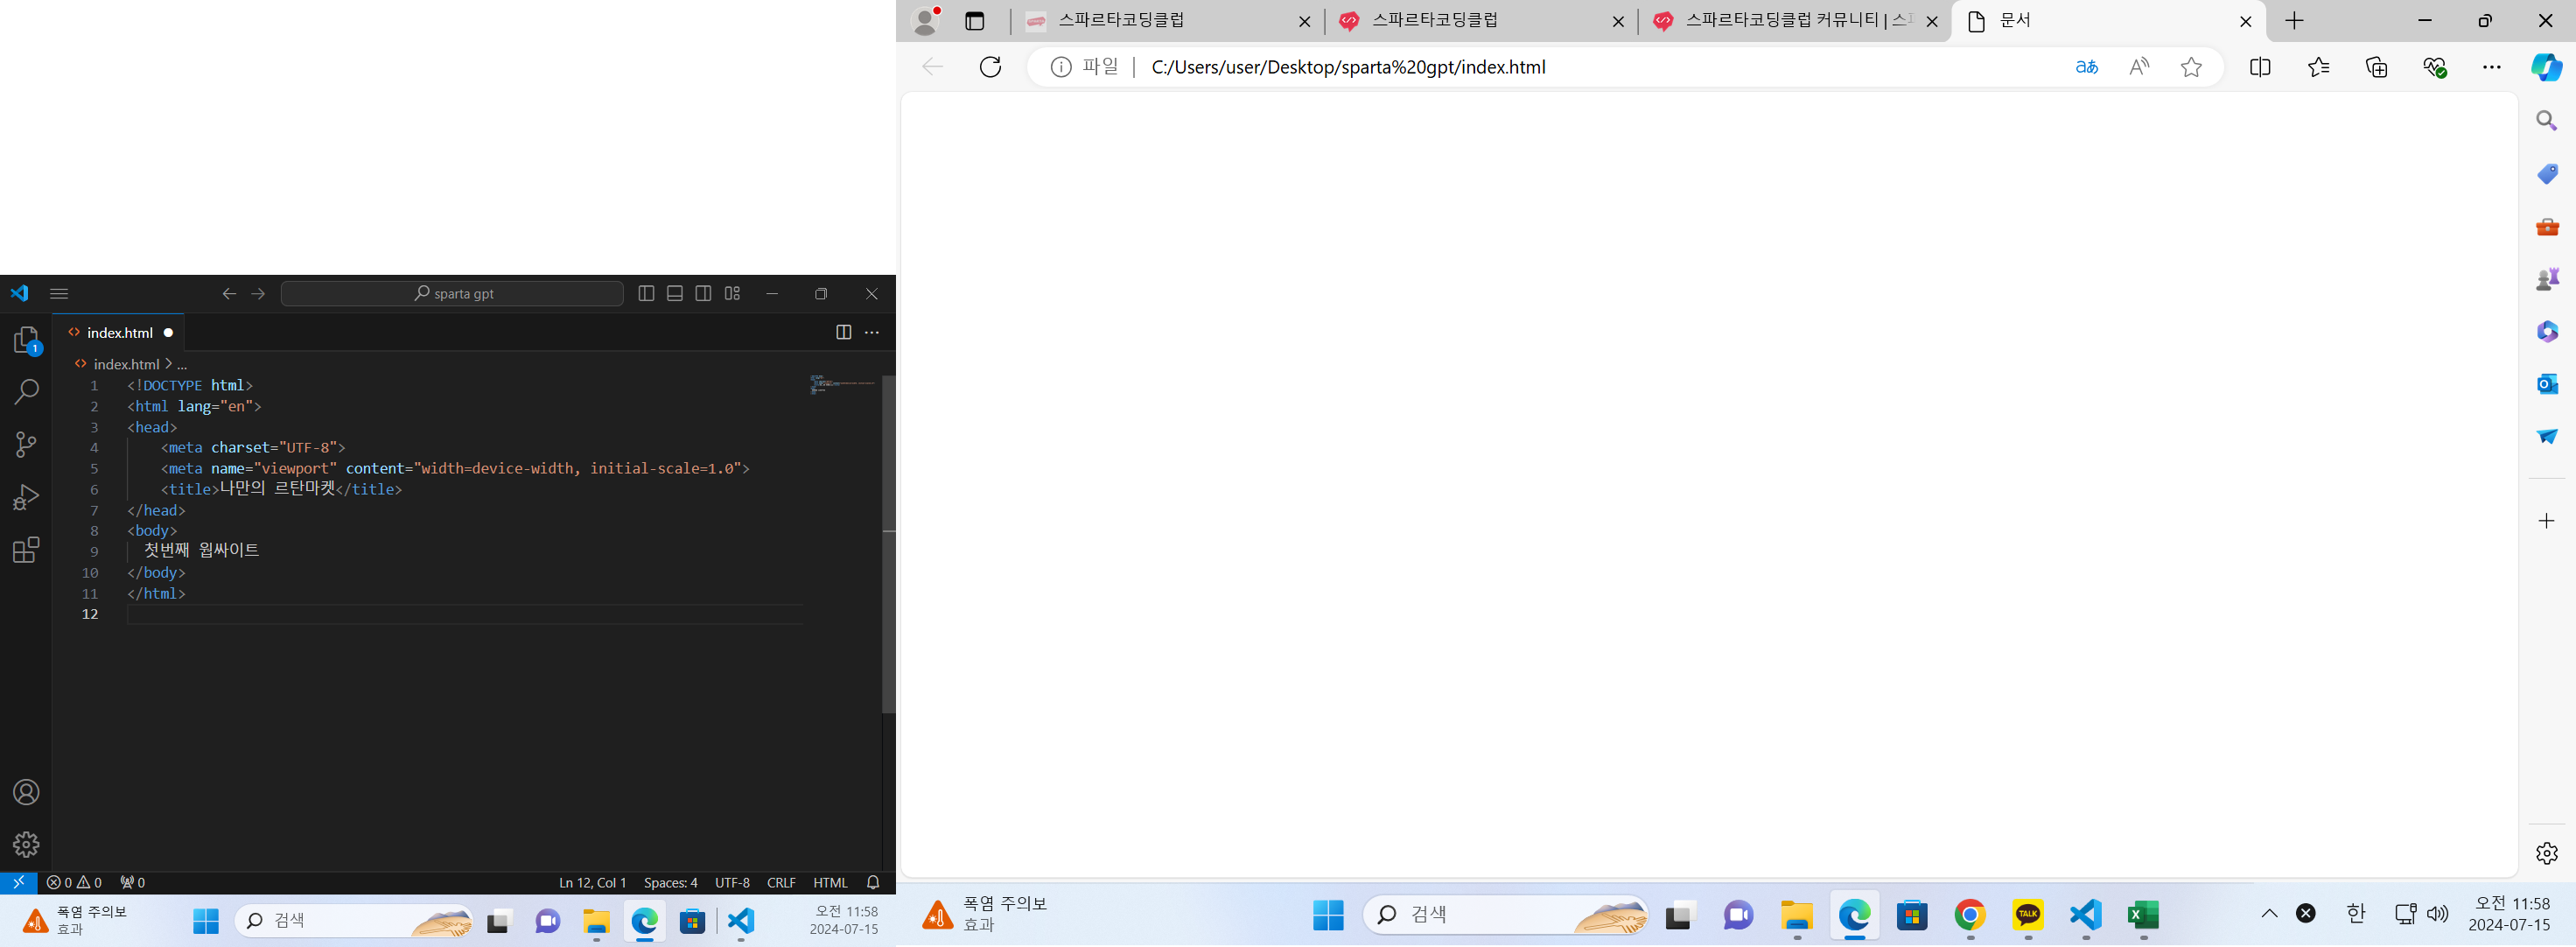Start Read aloud in Edge
This screenshot has width=2576, height=947.
coord(2139,67)
